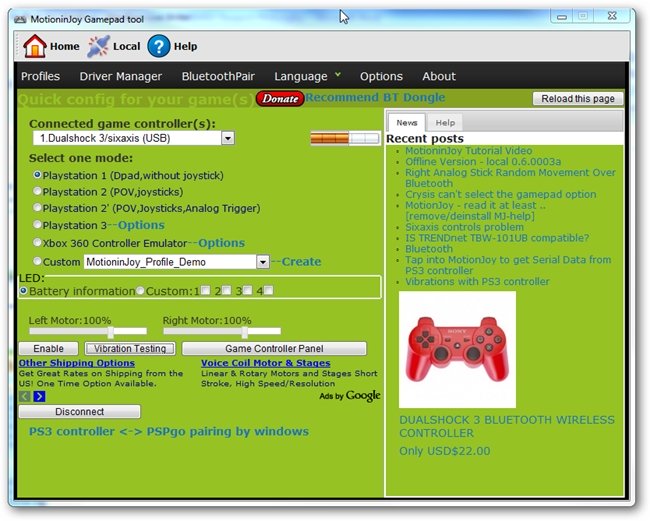Open Driver Manager menu item
Image resolution: width=650 pixels, height=521 pixels.
121,76
